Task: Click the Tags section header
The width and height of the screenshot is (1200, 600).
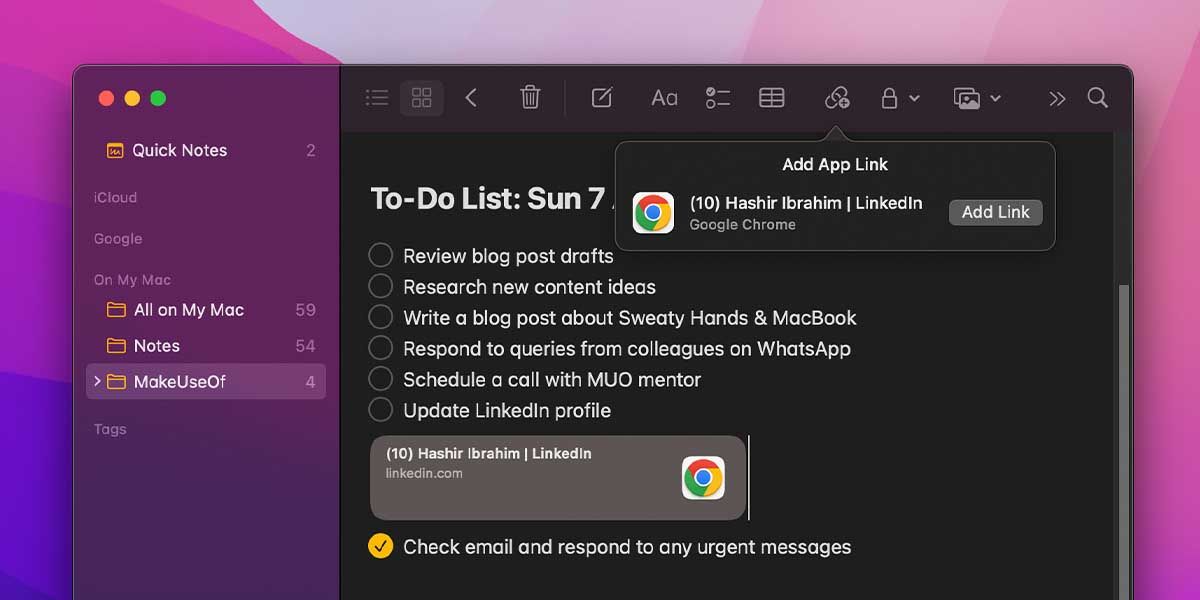Action: 110,429
